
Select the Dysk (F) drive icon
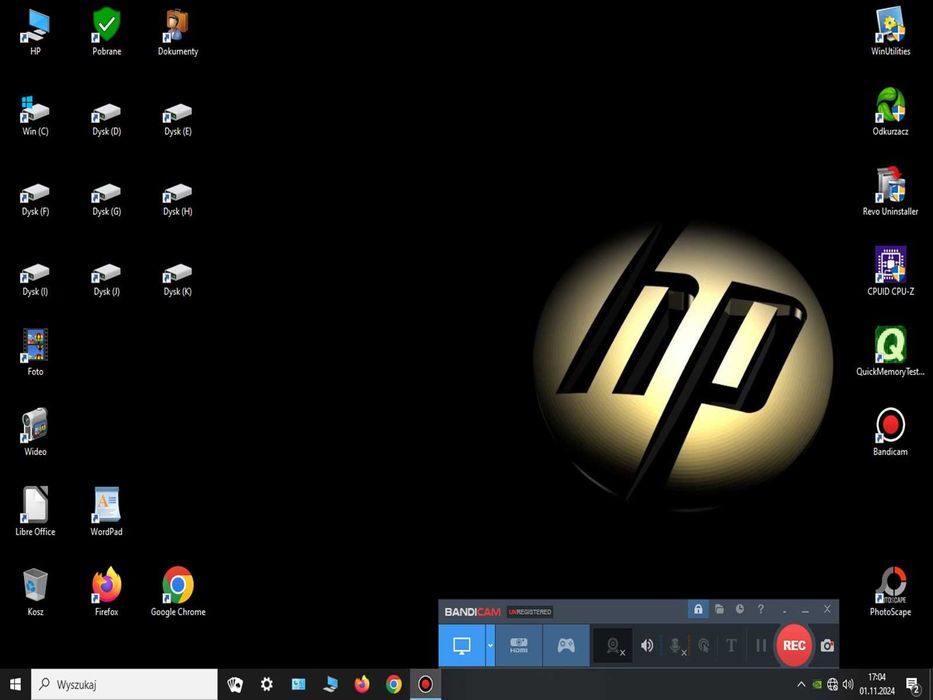(x=35, y=199)
